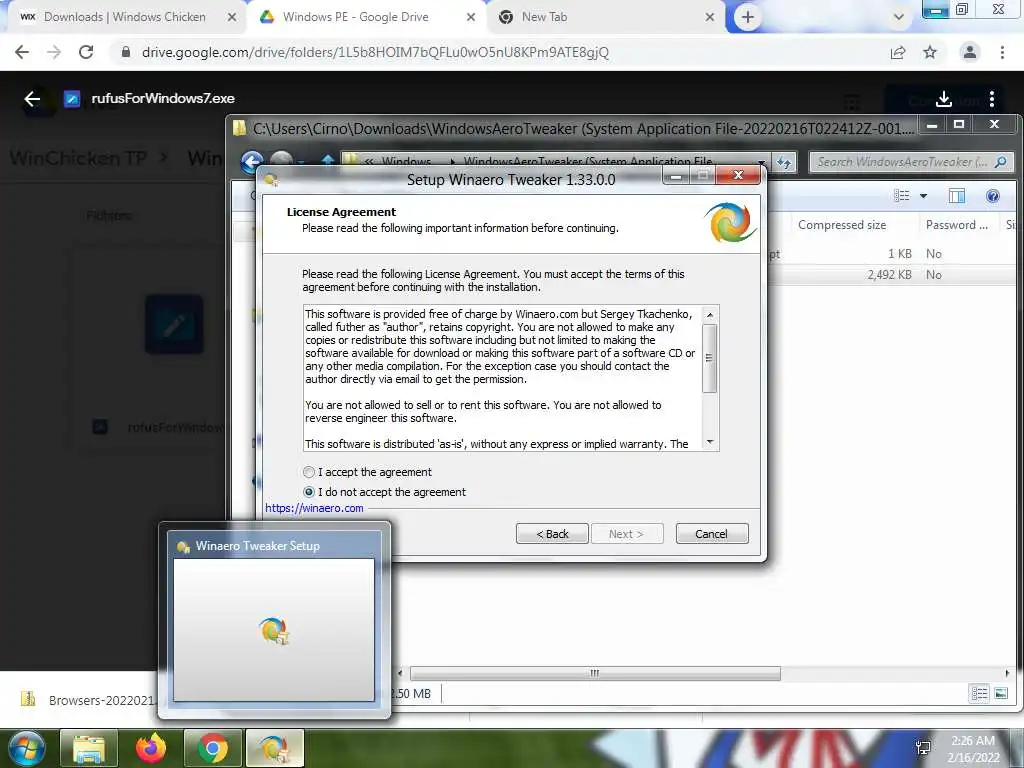Image resolution: width=1024 pixels, height=768 pixels.
Task: Click Chrome back navigation arrow
Action: 22,52
